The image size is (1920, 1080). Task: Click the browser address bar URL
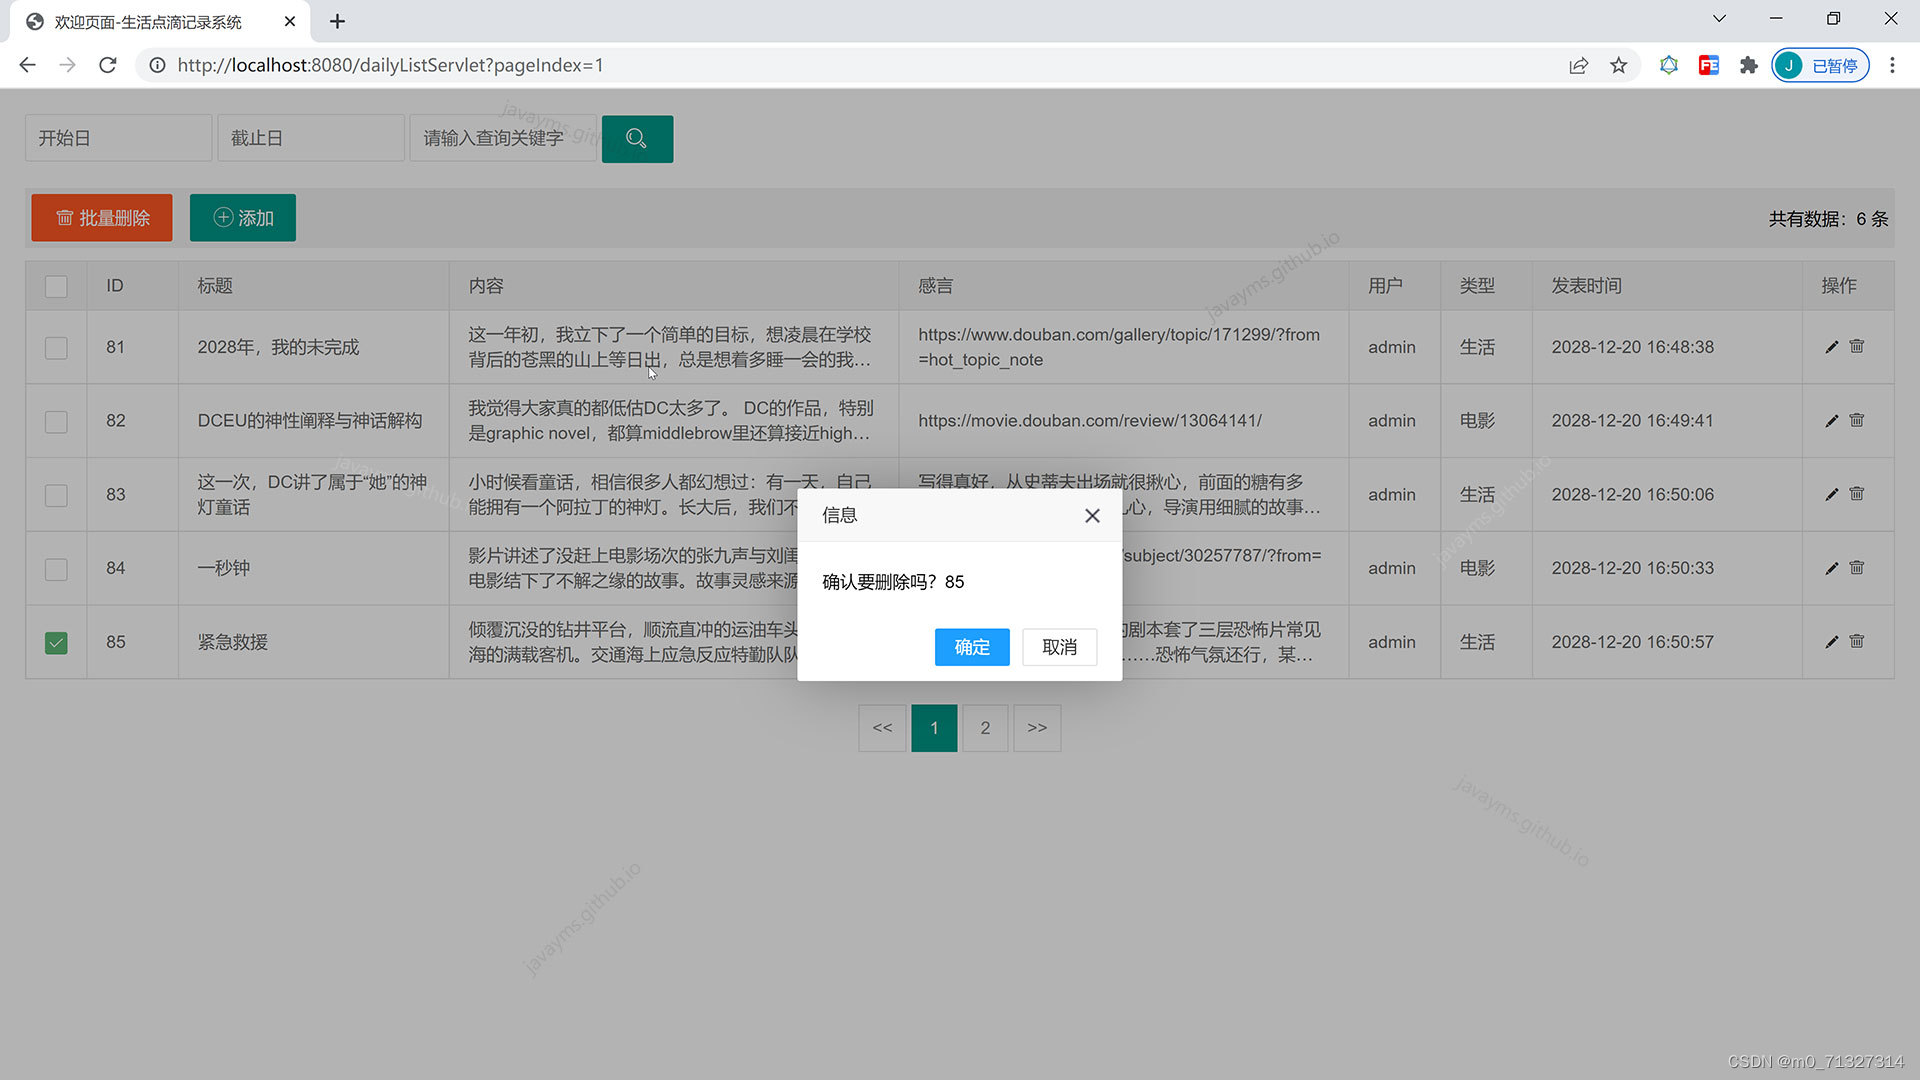[x=390, y=65]
